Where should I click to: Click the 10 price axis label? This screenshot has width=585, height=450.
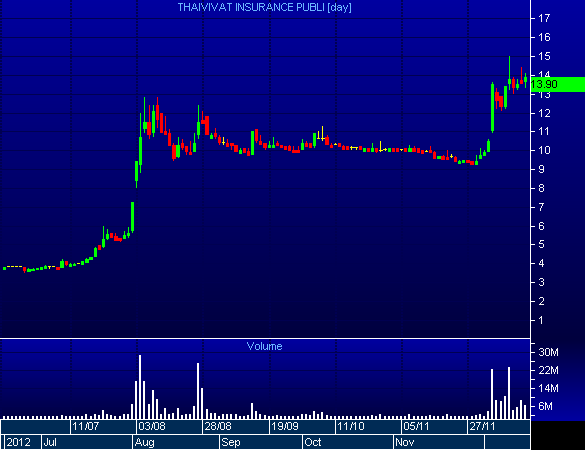pos(544,150)
